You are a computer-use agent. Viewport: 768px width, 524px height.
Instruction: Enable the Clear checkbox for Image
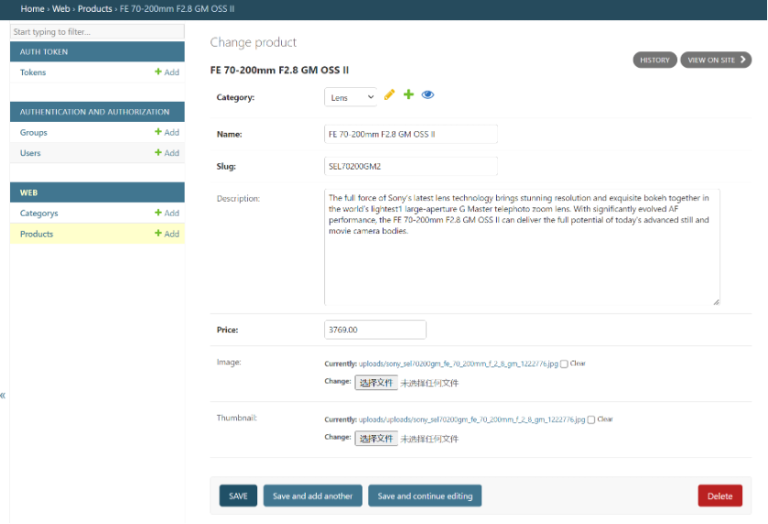(x=565, y=364)
